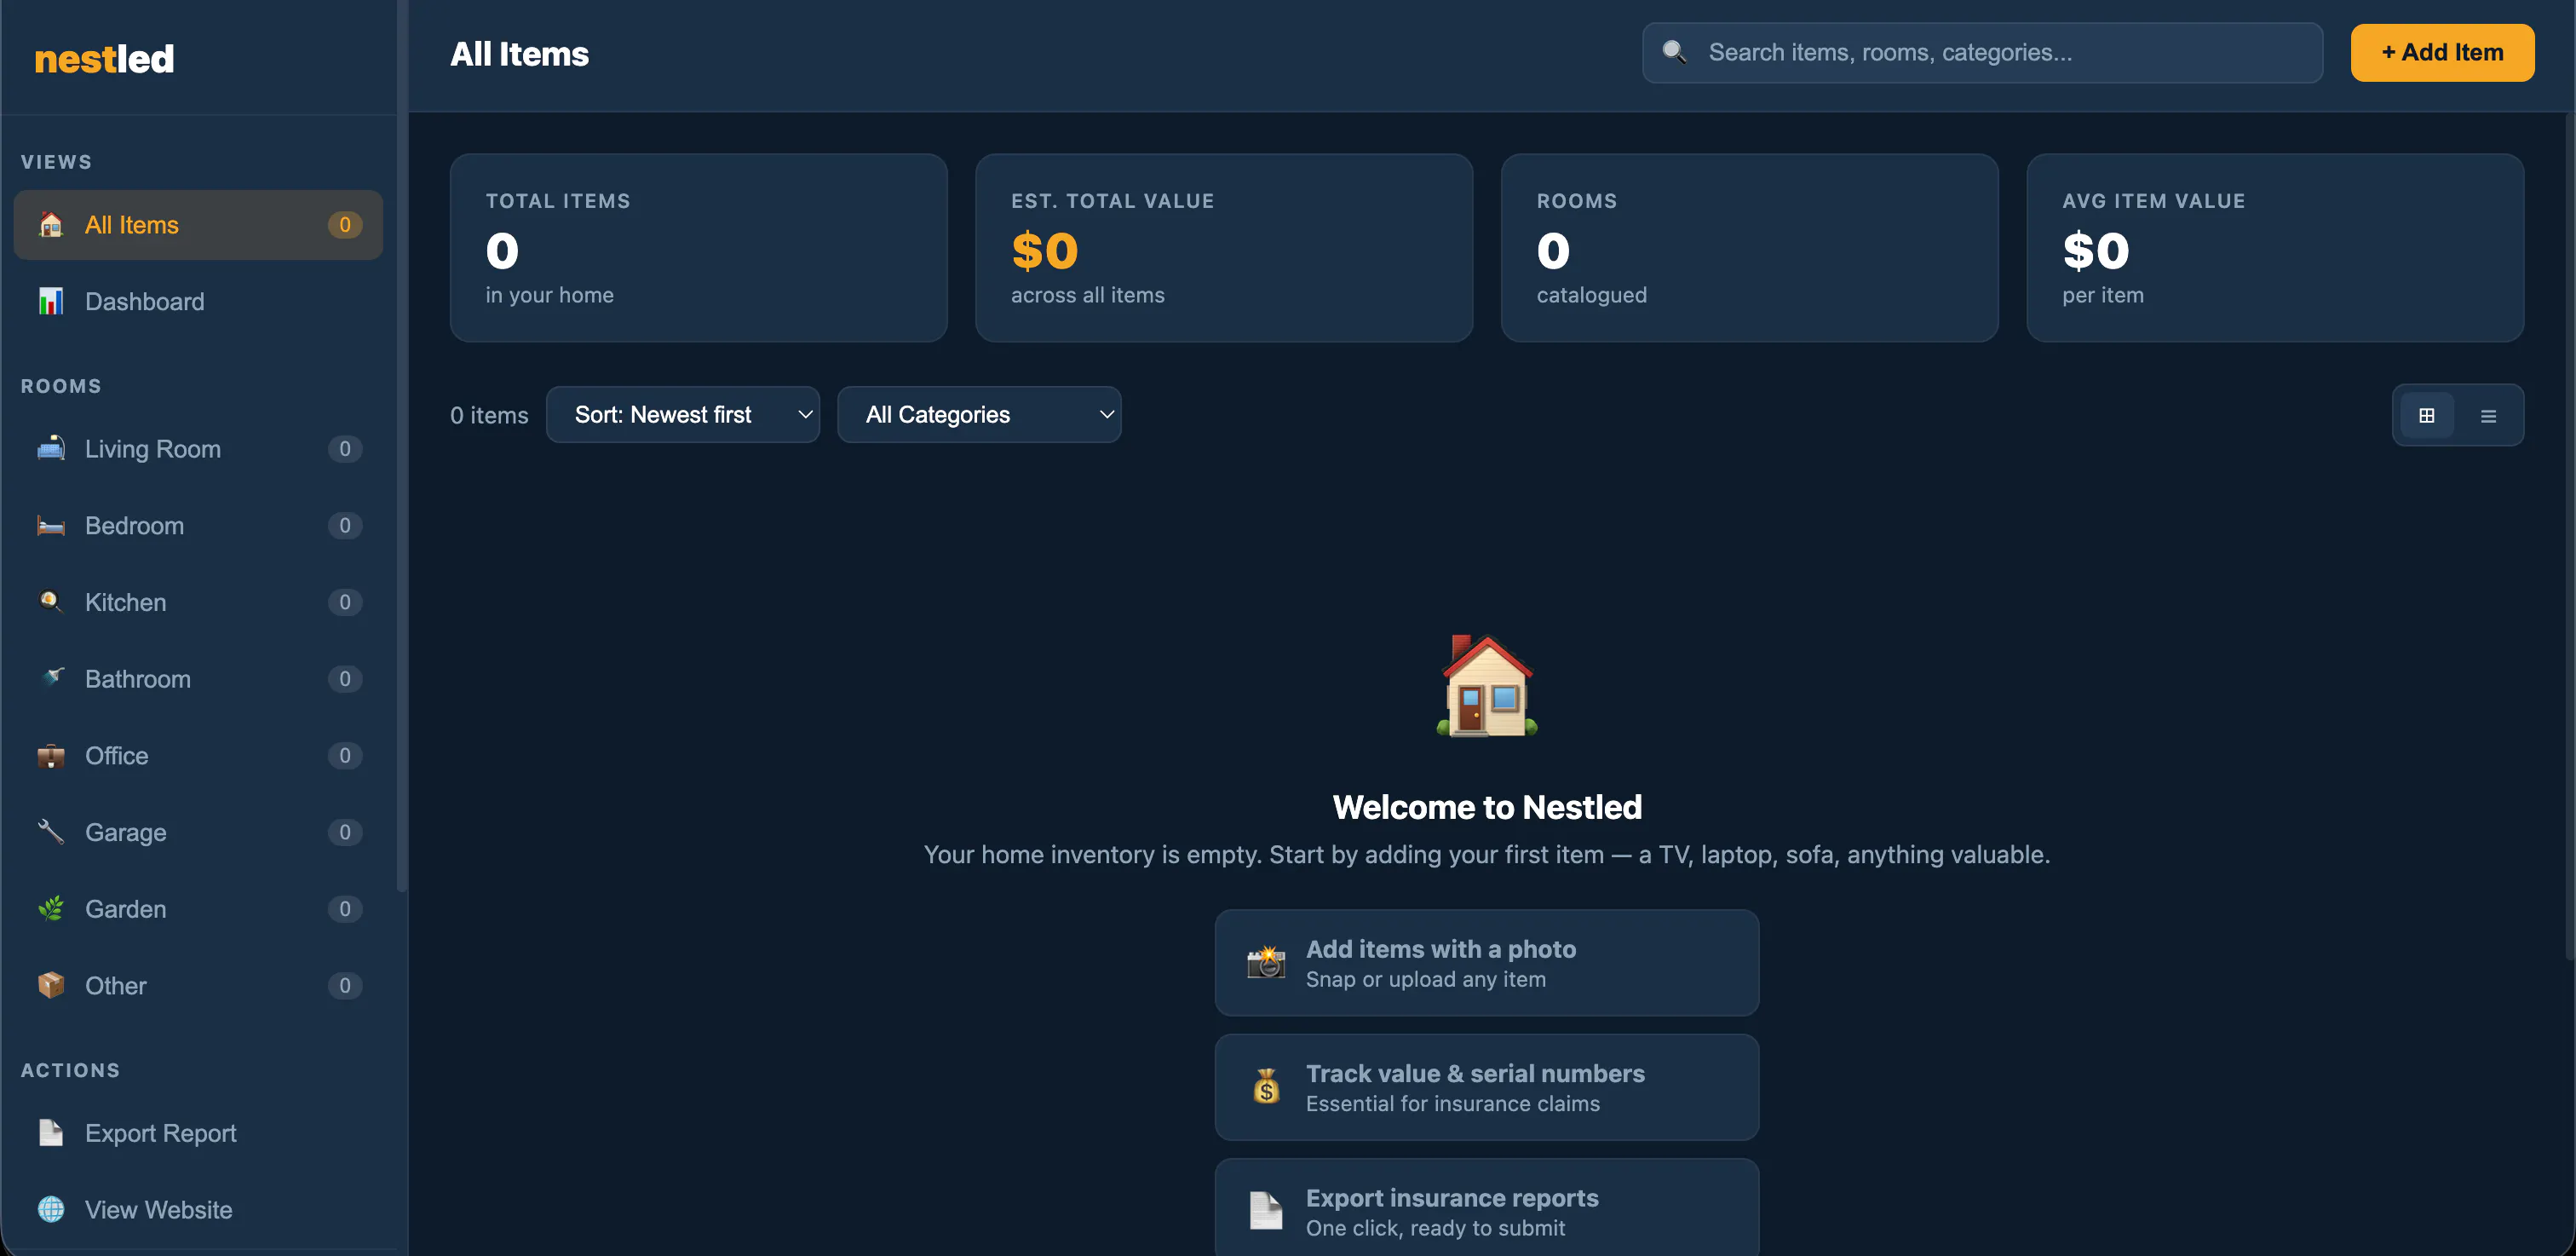
Task: Click View Website link
Action: pos(198,1210)
